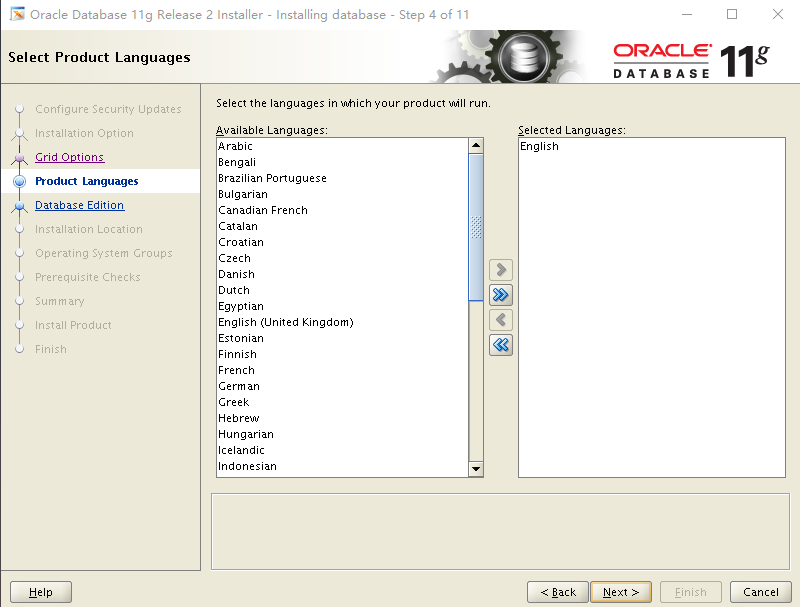Click the scroll down arrow of Available Languages
The image size is (800, 607).
tap(476, 469)
